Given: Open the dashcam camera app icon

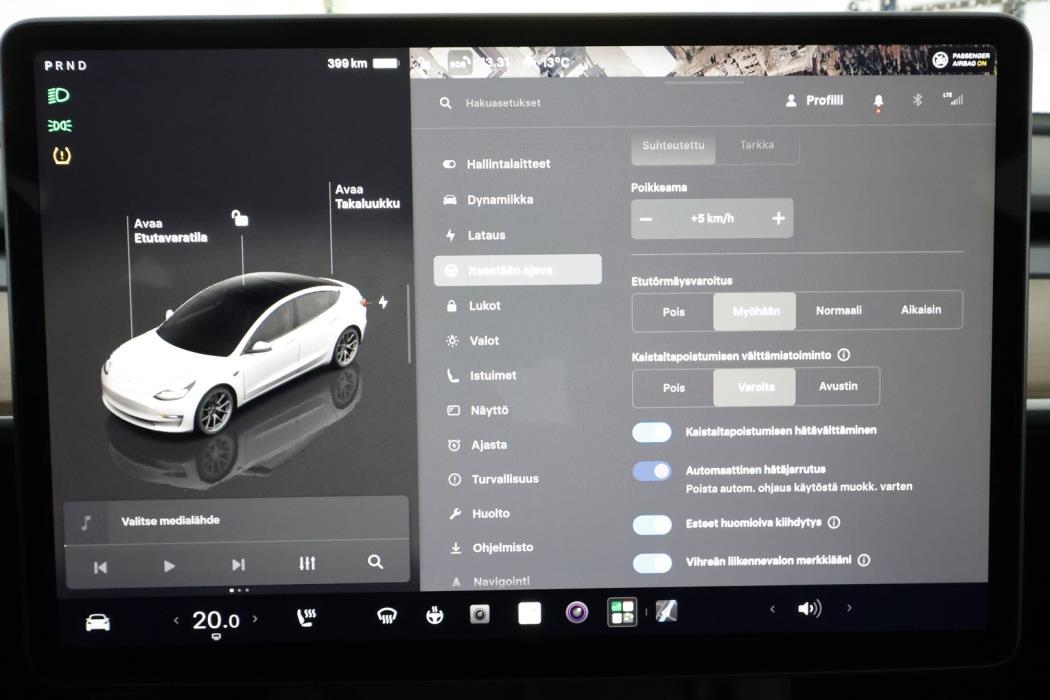Looking at the screenshot, I should pos(479,614).
